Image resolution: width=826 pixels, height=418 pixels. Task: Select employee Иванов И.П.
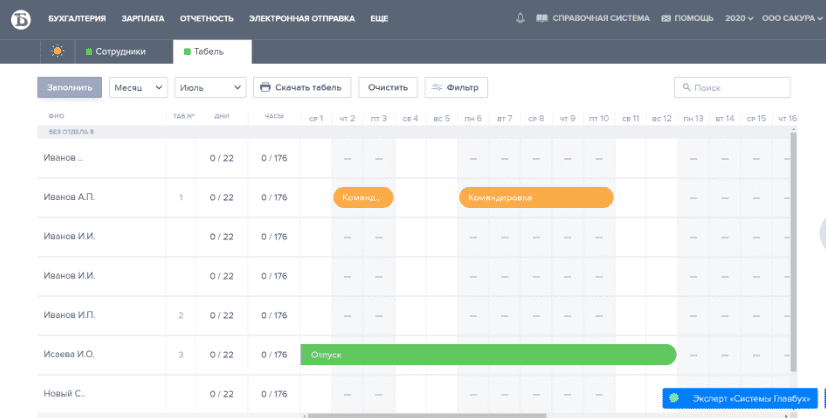[x=69, y=315]
